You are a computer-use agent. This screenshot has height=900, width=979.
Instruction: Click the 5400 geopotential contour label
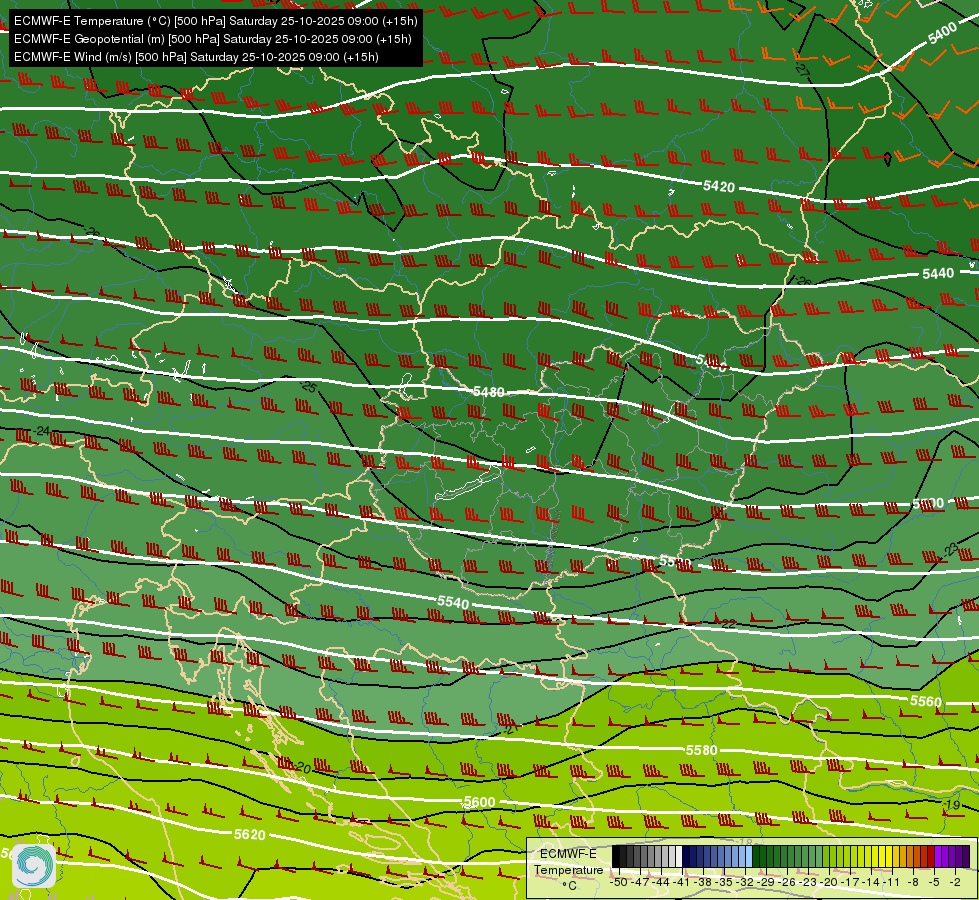(x=942, y=32)
